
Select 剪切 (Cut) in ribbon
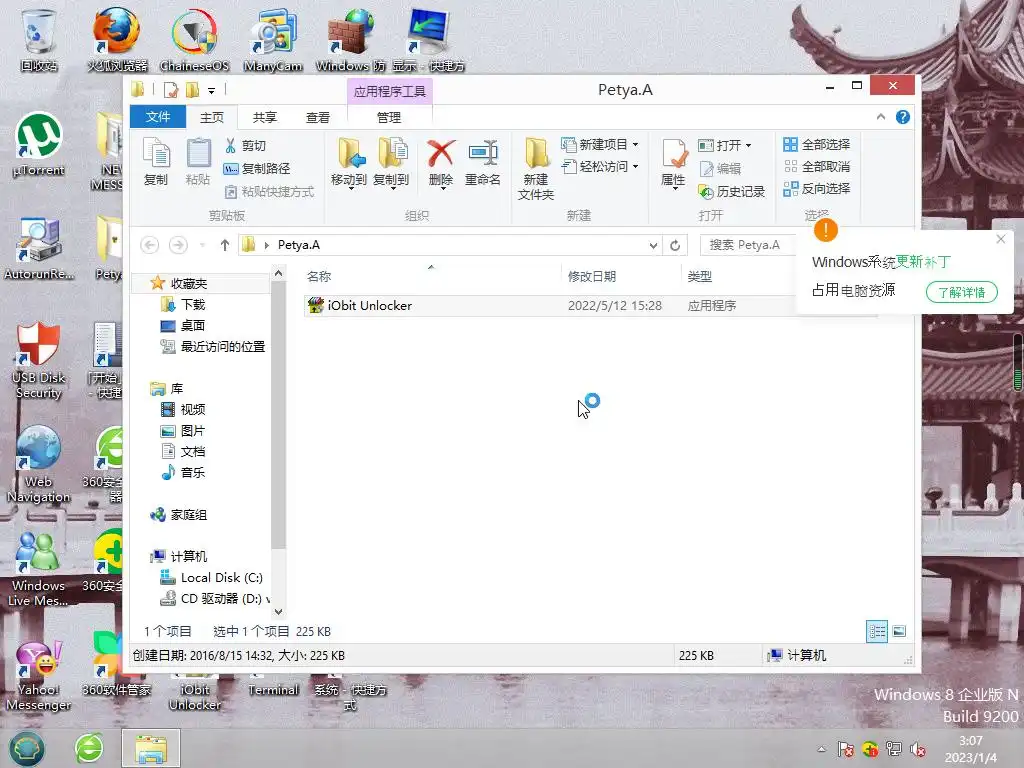[246, 145]
